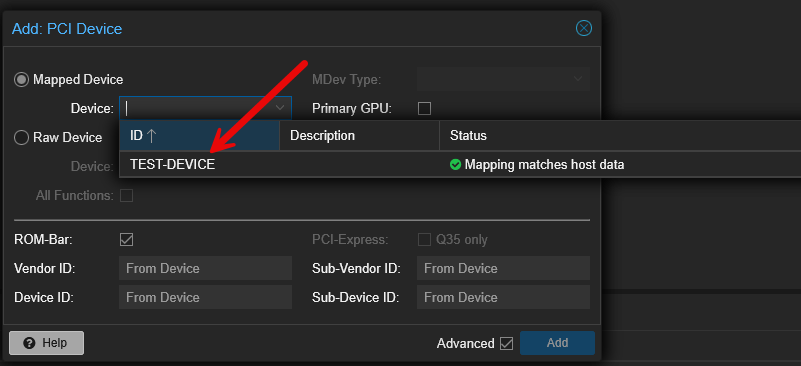Sort by the ID column header

[199, 135]
